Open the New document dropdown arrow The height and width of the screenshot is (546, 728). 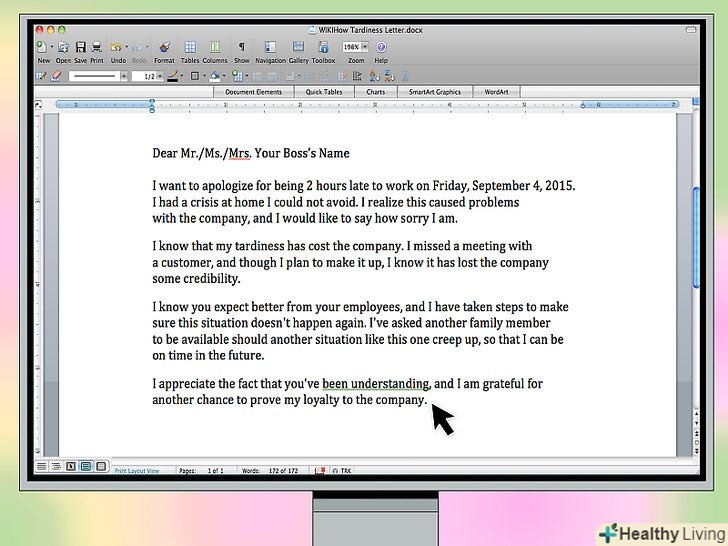pos(52,47)
